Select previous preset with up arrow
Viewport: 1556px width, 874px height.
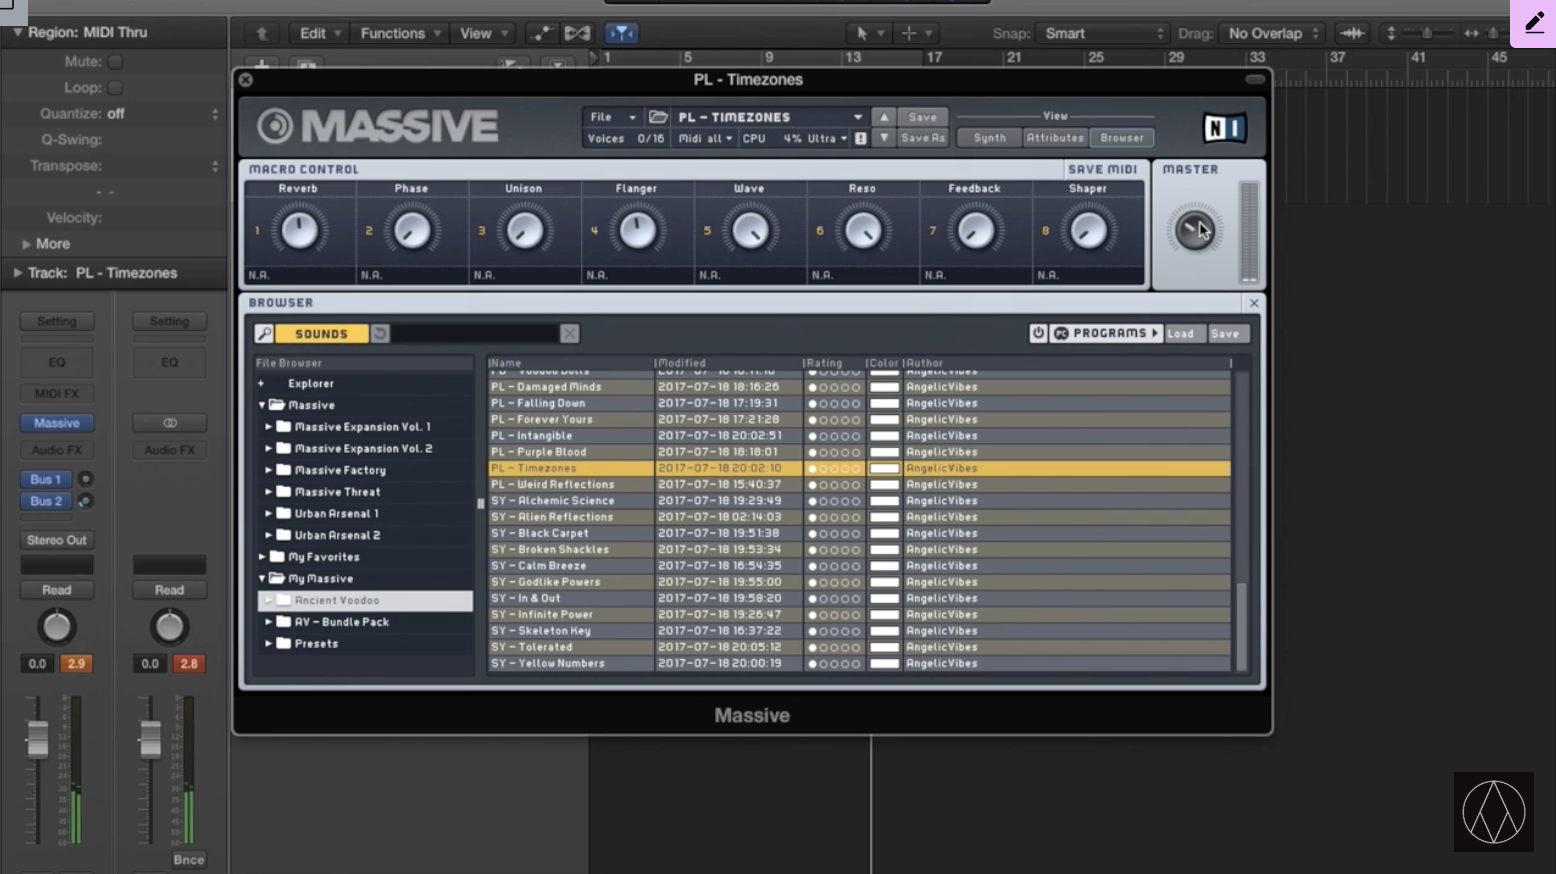884,117
